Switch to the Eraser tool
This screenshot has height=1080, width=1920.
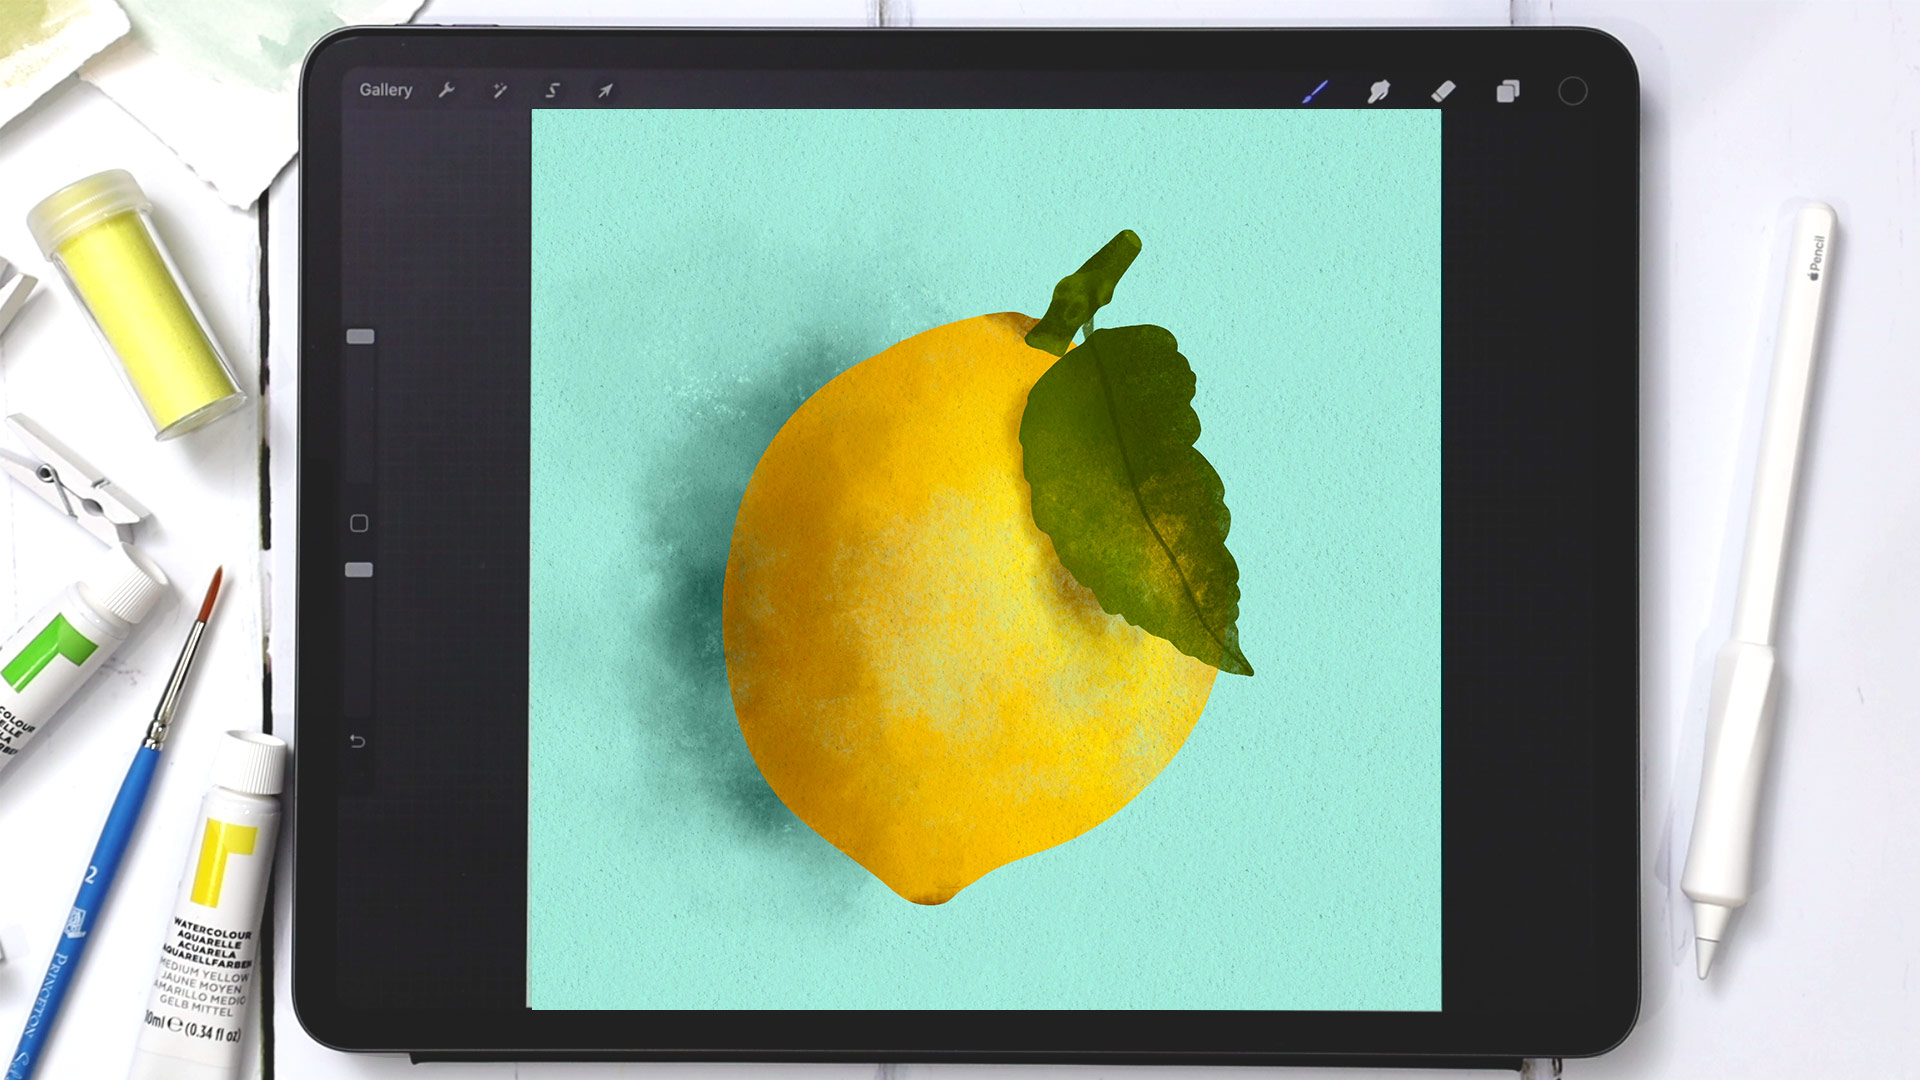[1443, 91]
